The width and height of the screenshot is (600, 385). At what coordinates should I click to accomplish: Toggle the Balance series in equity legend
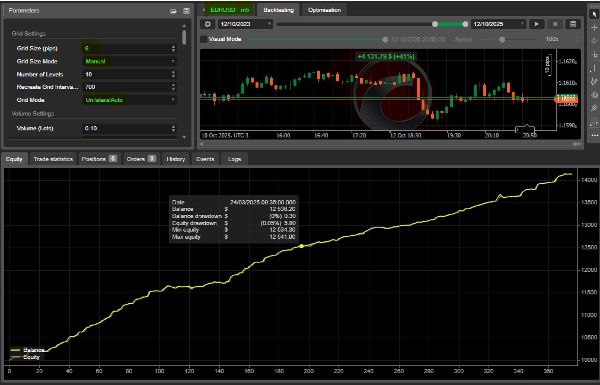[x=27, y=350]
